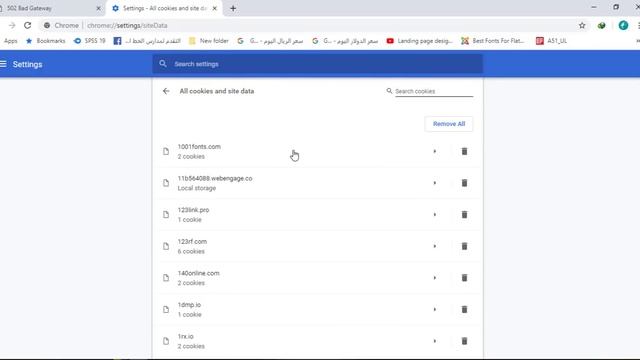This screenshot has height=360, width=640.
Task: Open the A51_UL bookmark
Action: coord(551,41)
